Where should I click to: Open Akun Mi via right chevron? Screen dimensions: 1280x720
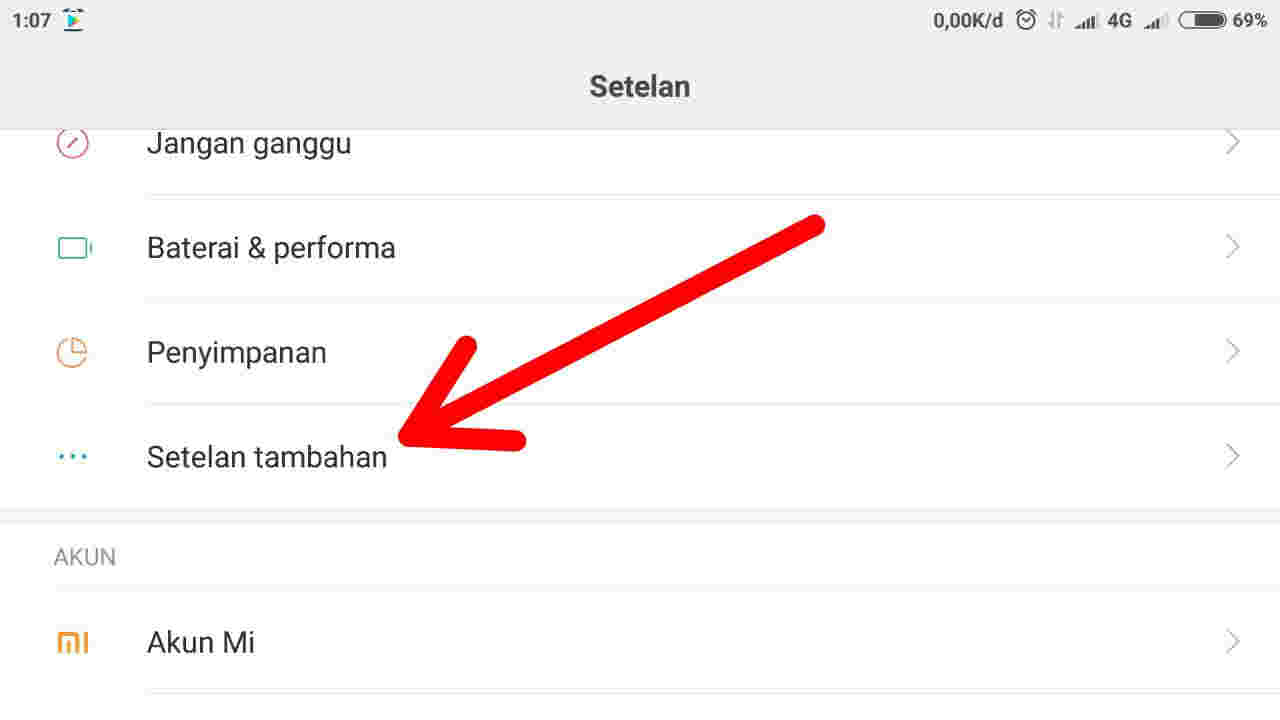(x=1232, y=642)
